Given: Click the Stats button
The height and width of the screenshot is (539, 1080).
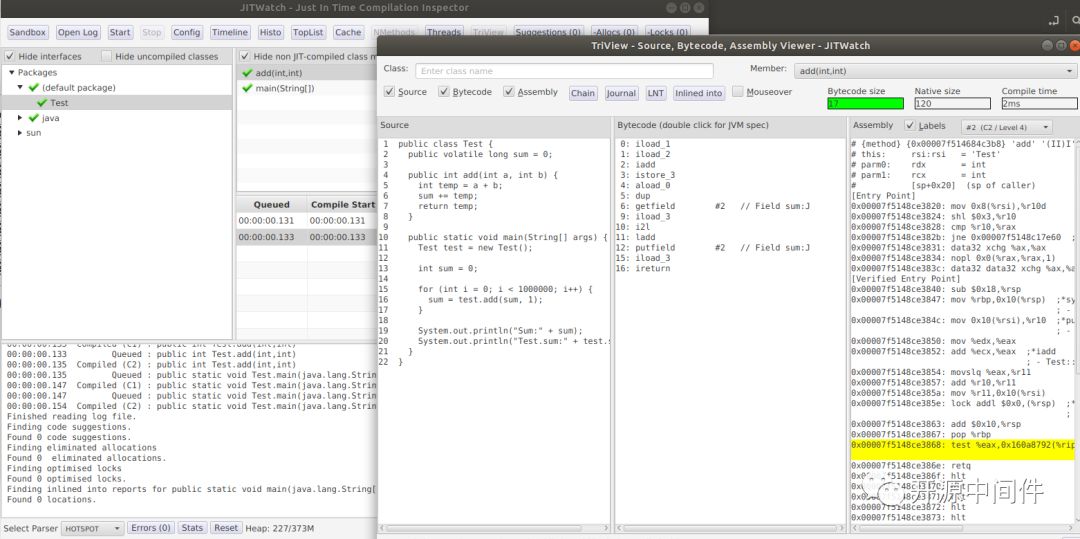Looking at the screenshot, I should click(191, 528).
